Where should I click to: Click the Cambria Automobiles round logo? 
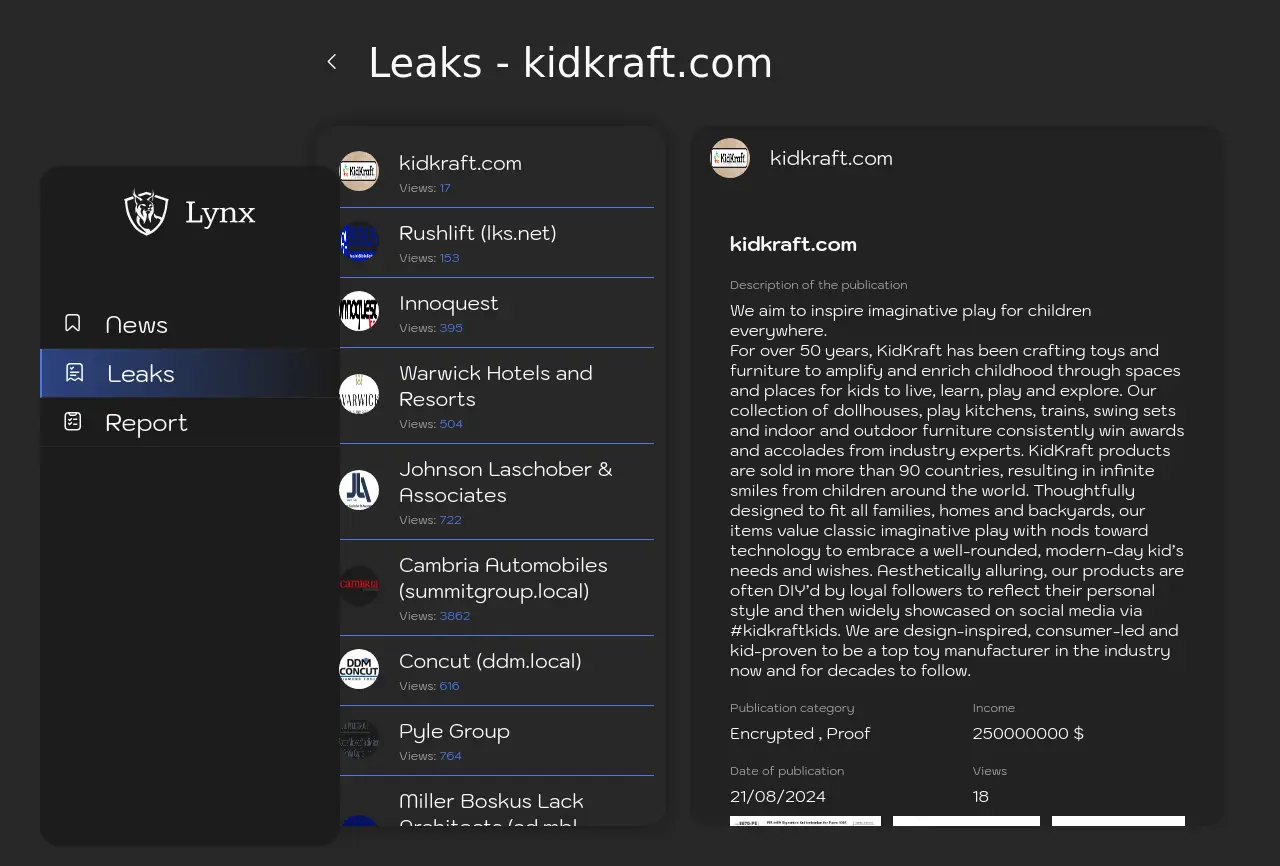tap(359, 586)
